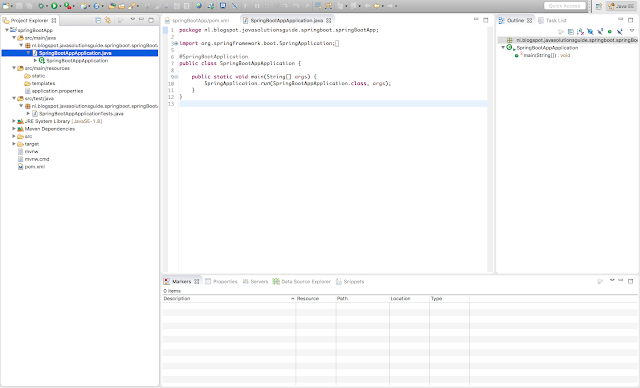This screenshot has width=640, height=388.
Task: Click into the Quick Access search field
Action: tap(564, 6)
